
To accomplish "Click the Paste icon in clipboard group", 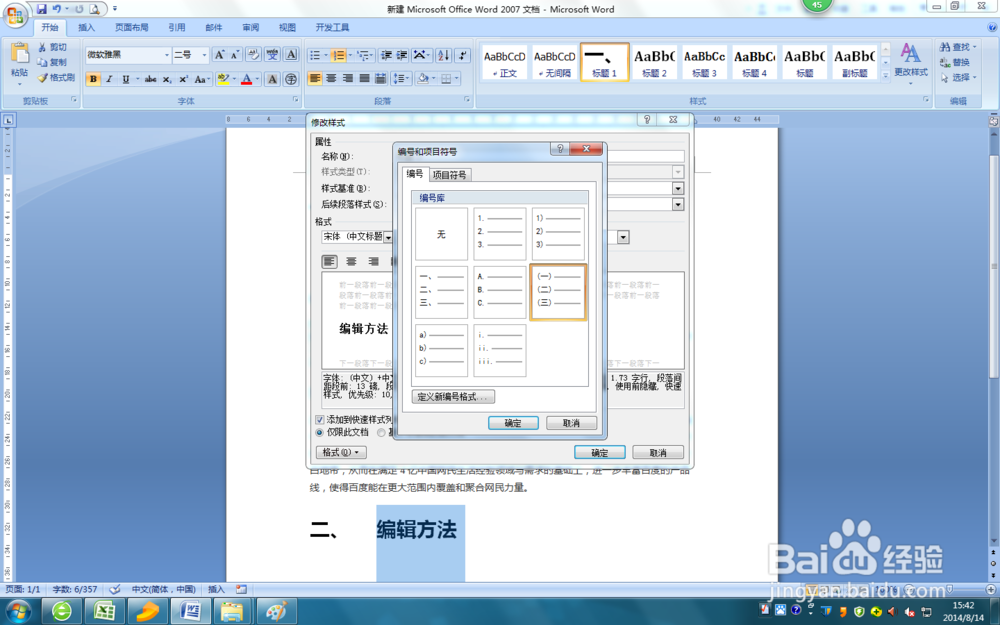I will coord(19,54).
